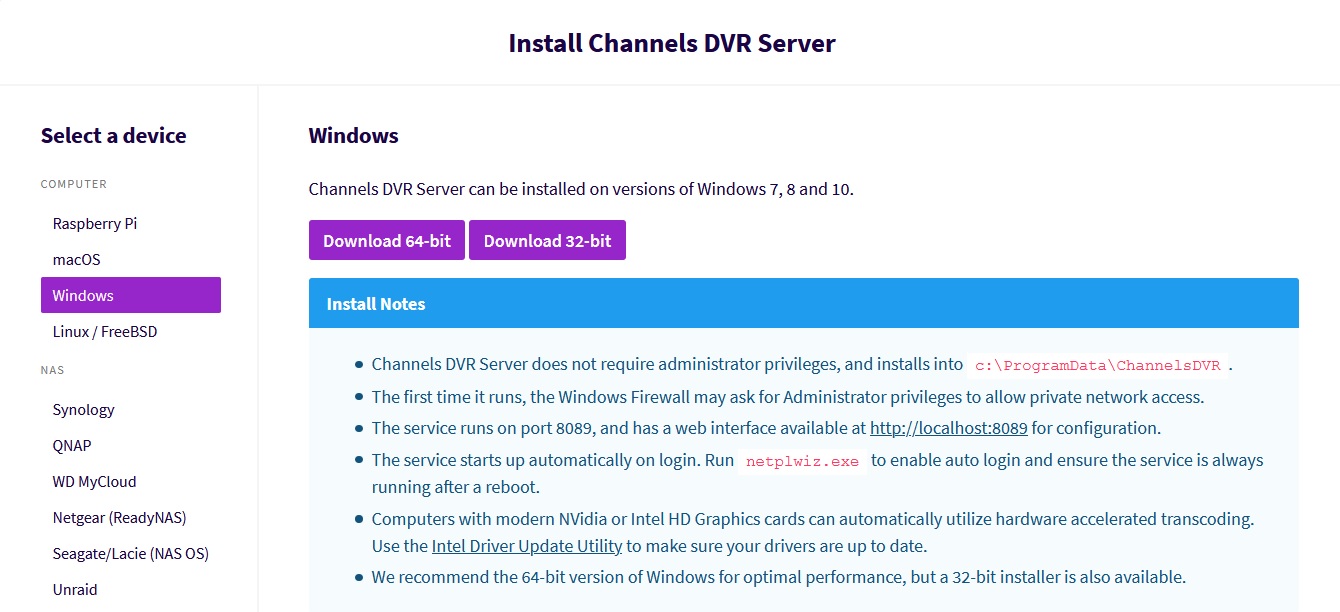Viewport: 1340px width, 612px height.
Task: Click the c:\ProgramData\ChannelsDVR code path
Action: [1097, 365]
